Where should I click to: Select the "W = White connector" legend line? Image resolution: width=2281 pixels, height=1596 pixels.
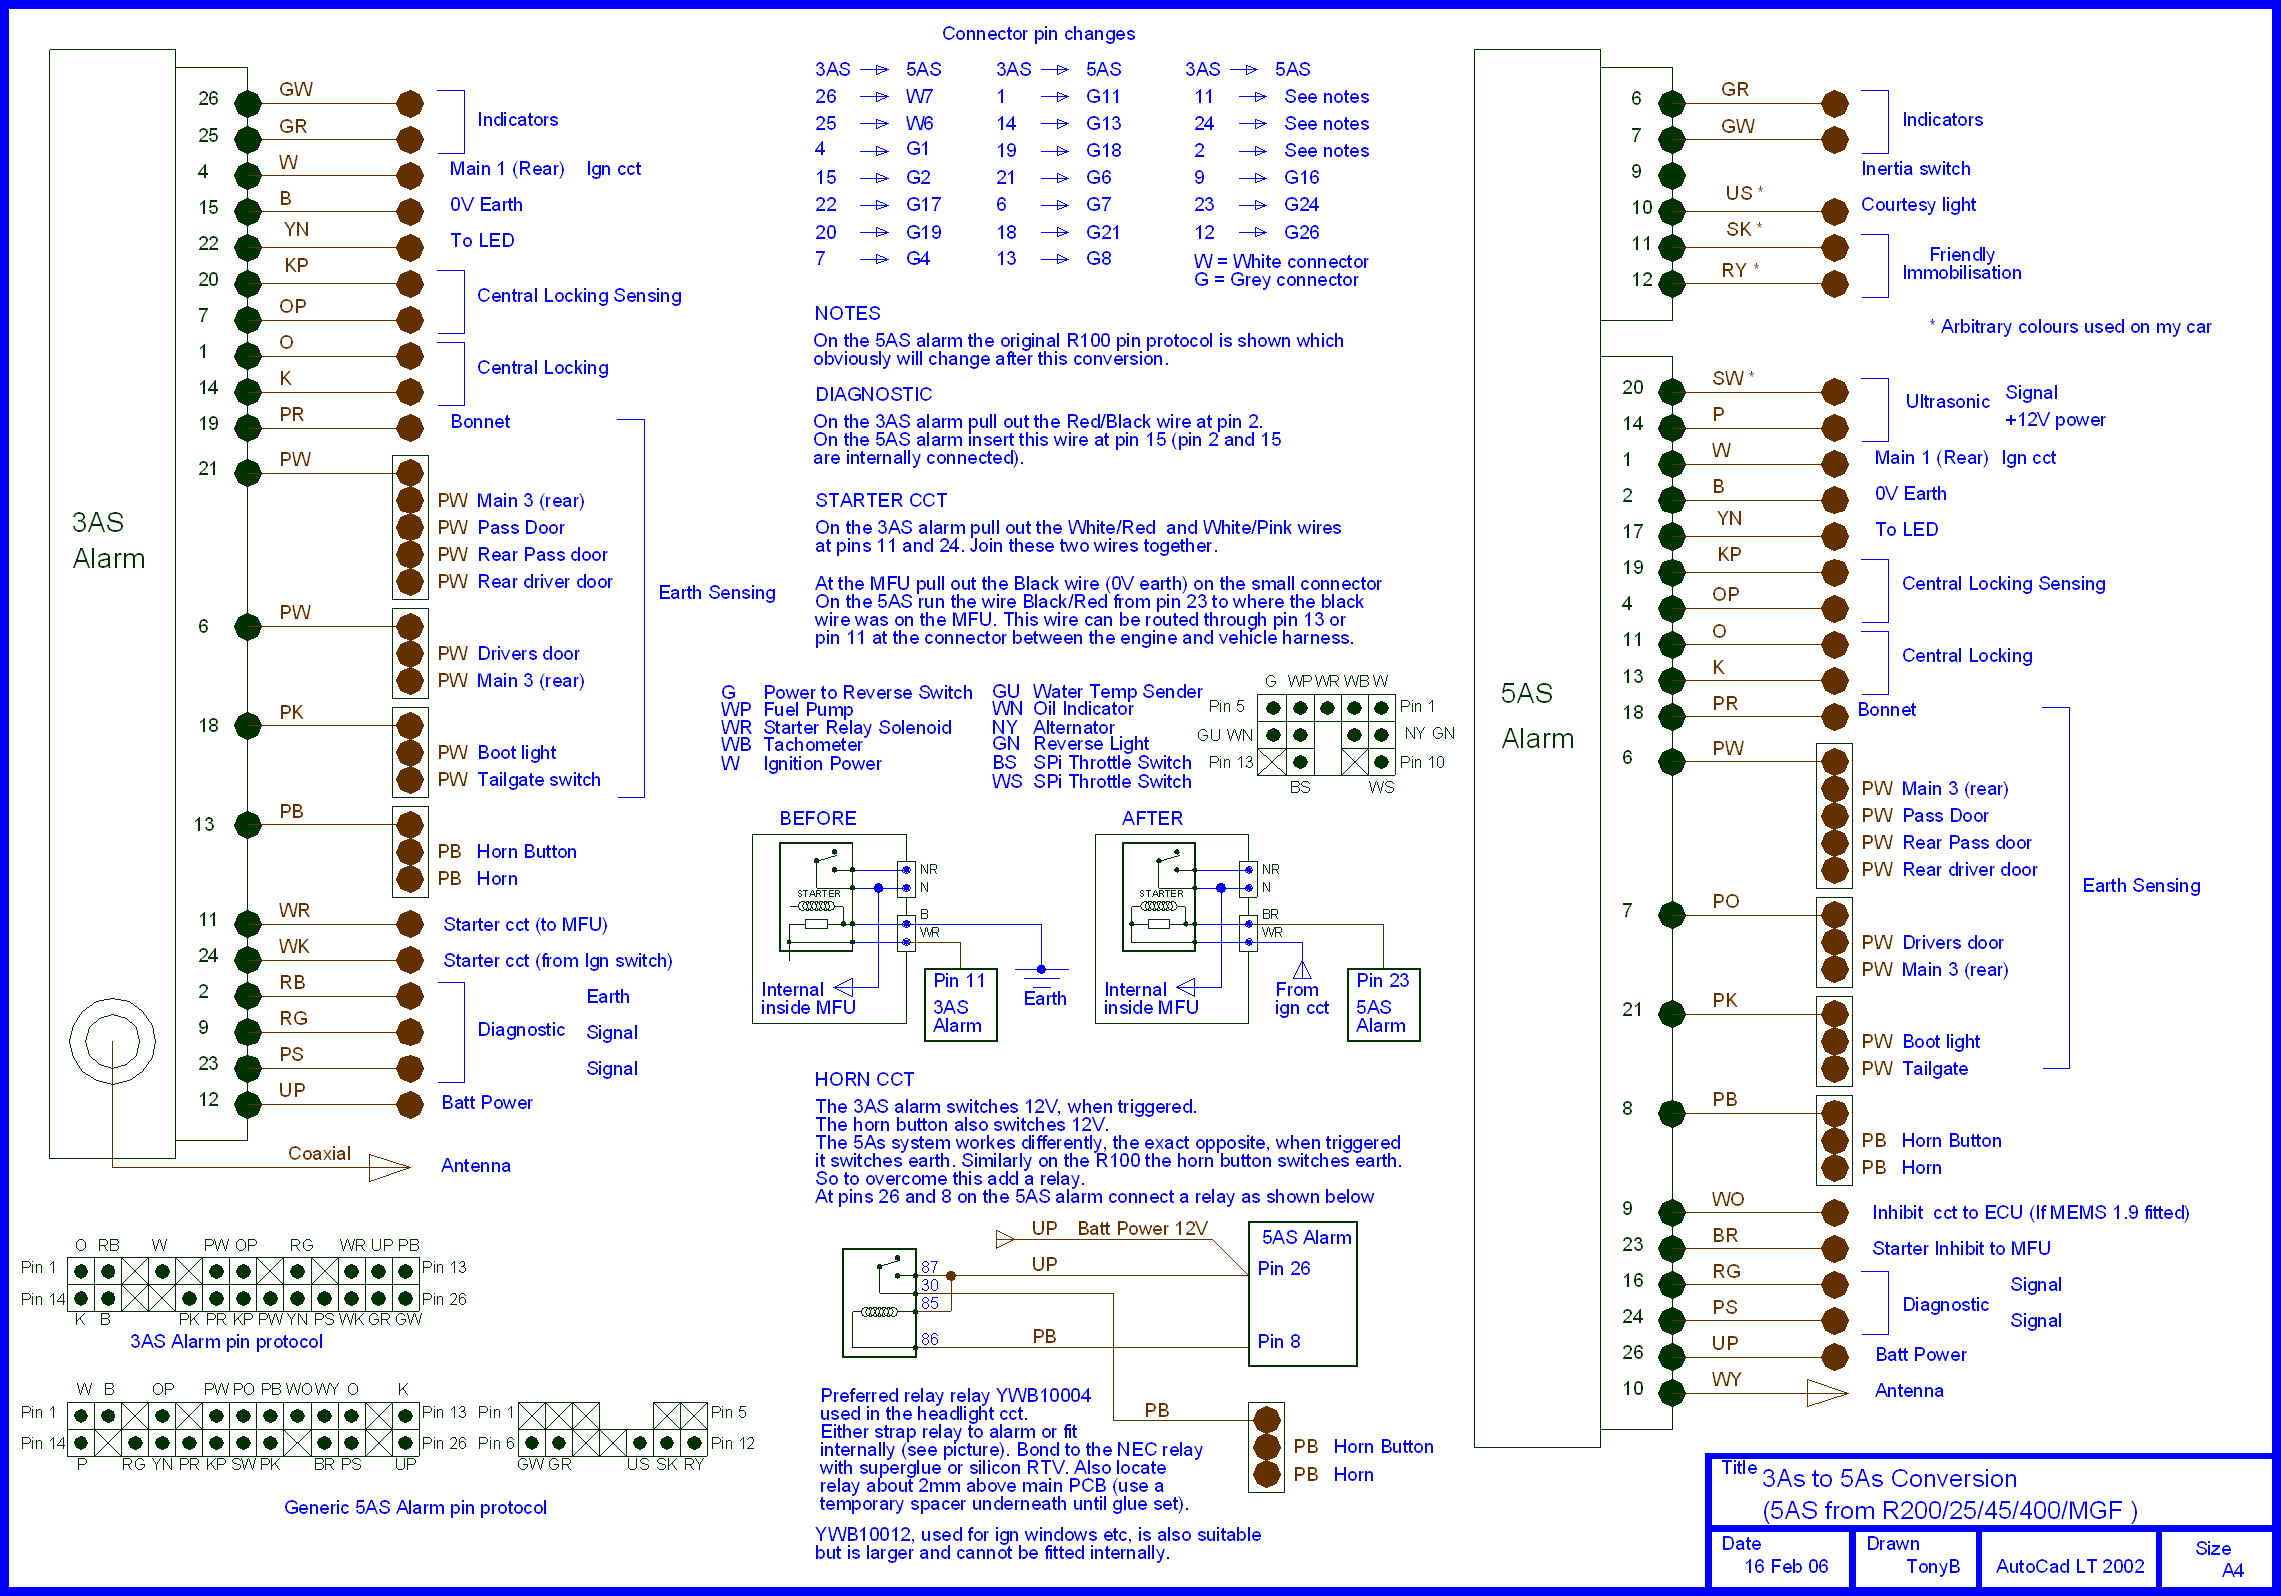(x=1280, y=261)
